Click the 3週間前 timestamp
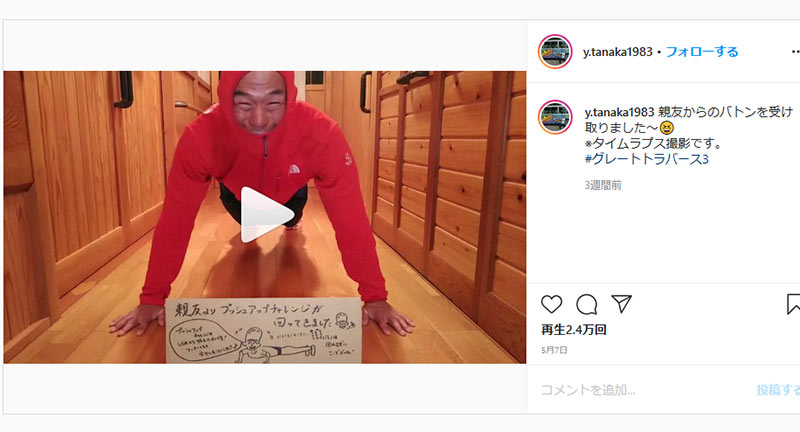Screen dimensions: 800x432 point(603,185)
